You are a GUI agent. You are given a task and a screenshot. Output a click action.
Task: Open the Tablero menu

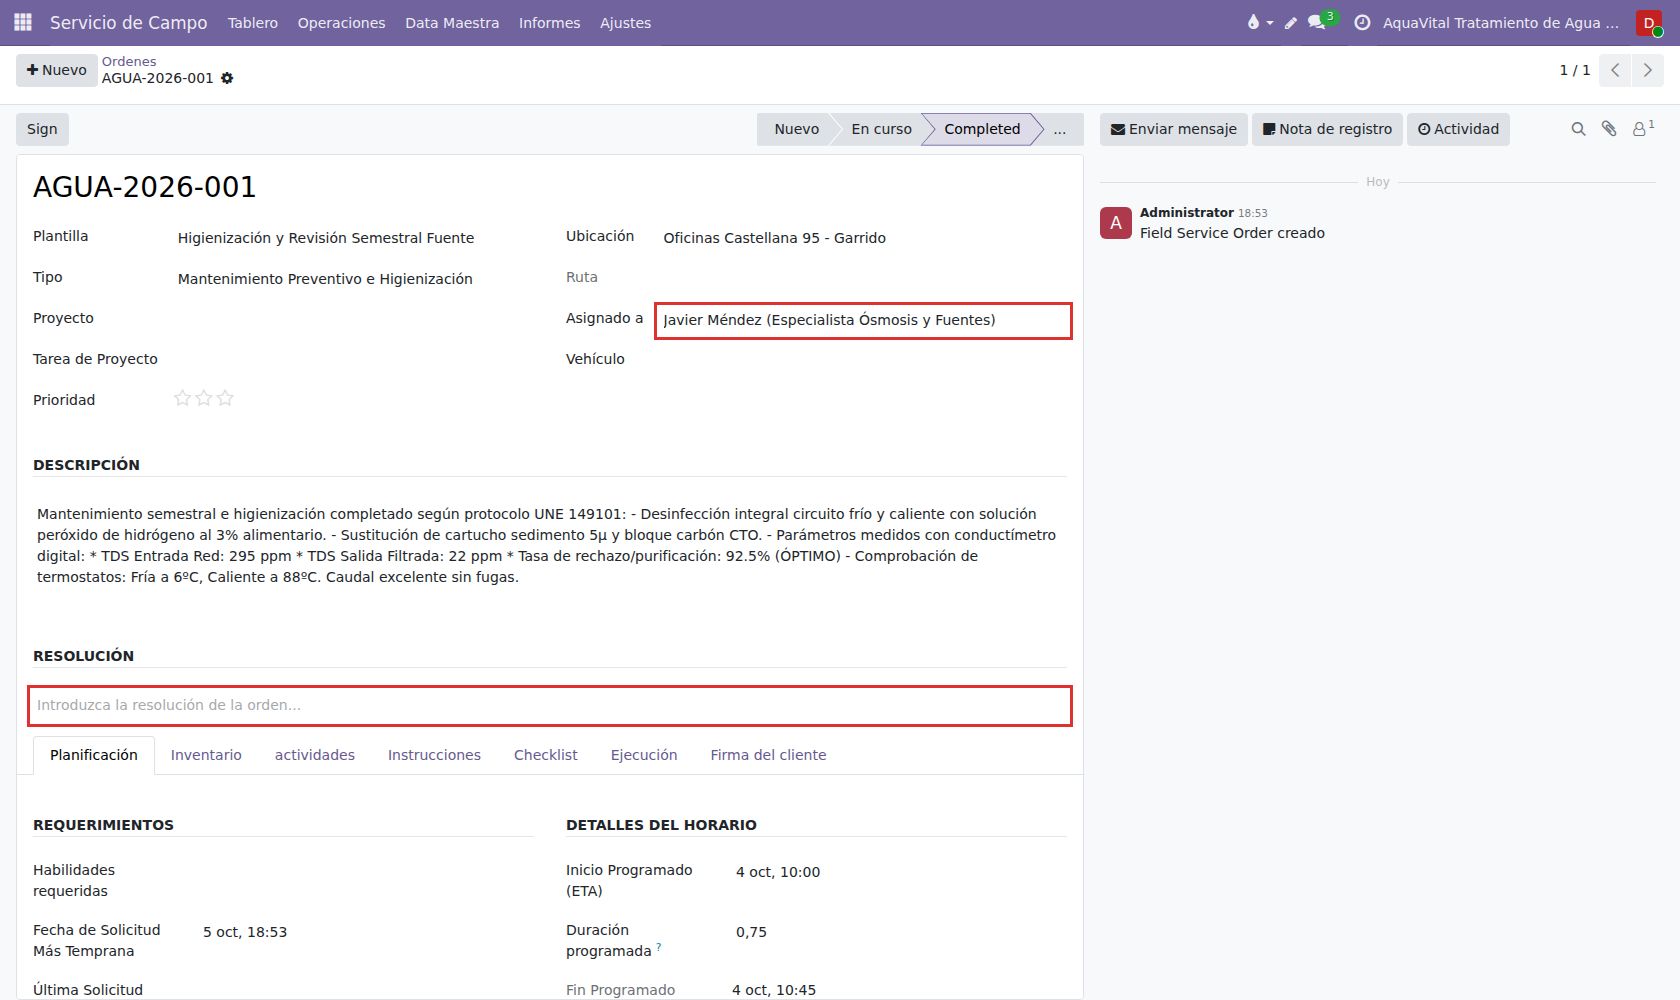253,22
